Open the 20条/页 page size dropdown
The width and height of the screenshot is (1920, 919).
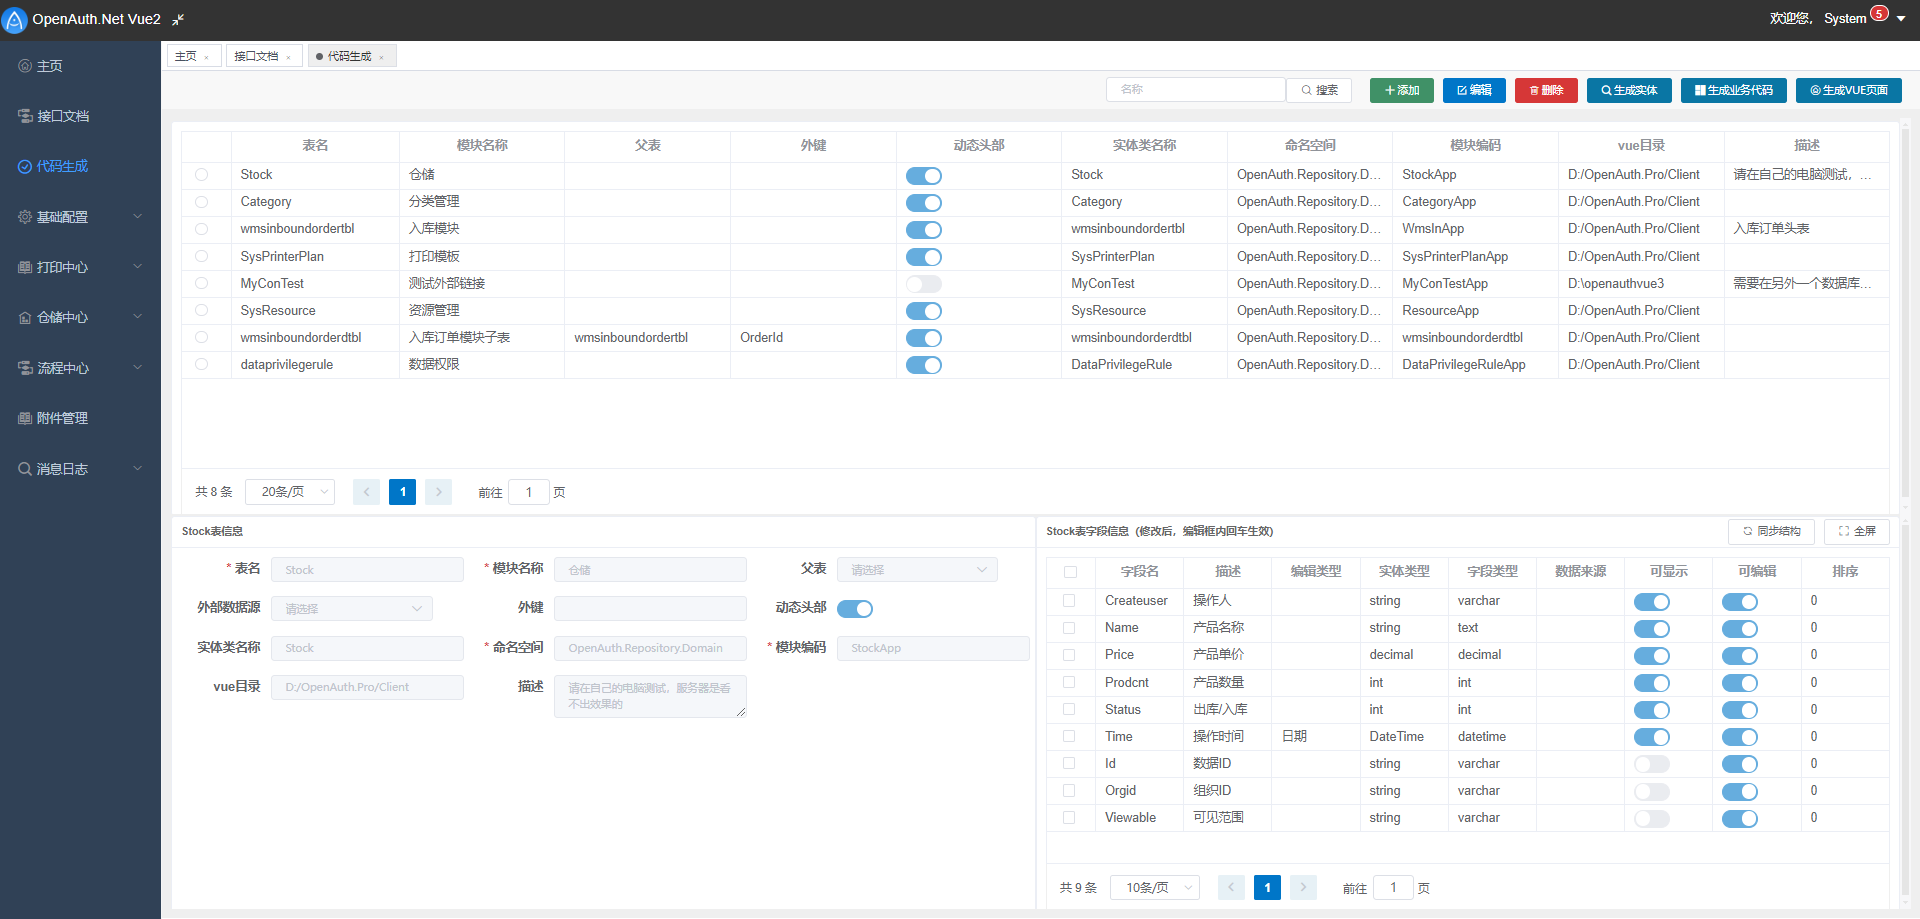tap(290, 492)
